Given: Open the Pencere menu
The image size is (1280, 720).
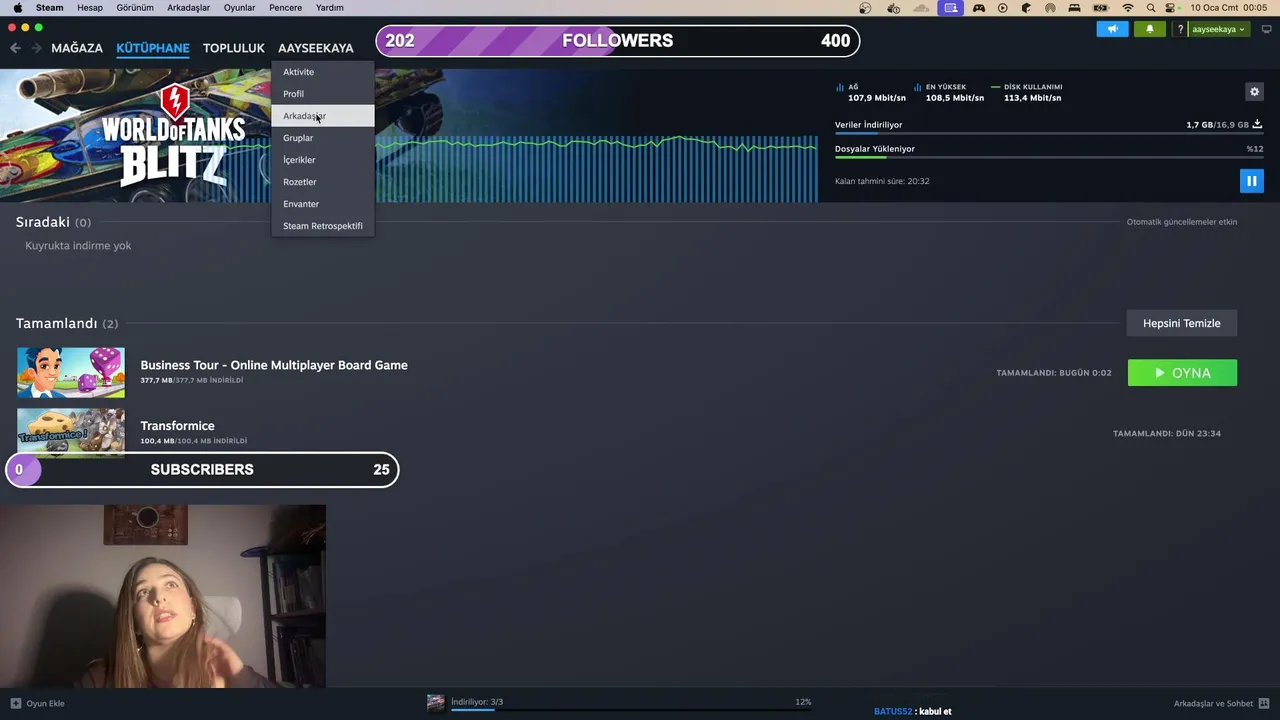Looking at the screenshot, I should 286,8.
